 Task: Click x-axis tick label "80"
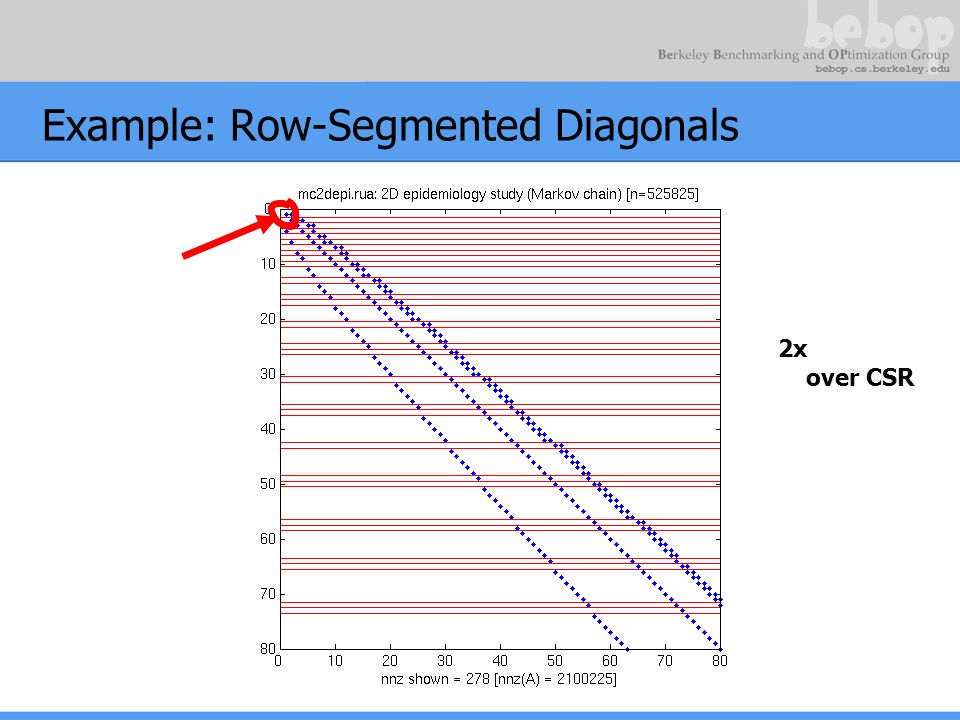point(719,661)
